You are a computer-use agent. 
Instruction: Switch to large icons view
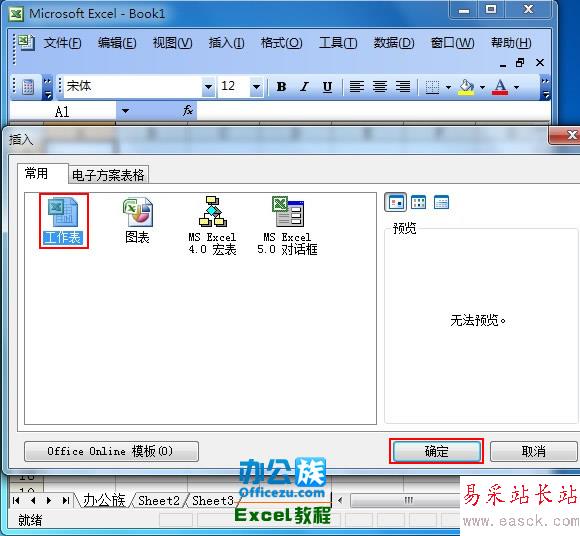click(395, 202)
